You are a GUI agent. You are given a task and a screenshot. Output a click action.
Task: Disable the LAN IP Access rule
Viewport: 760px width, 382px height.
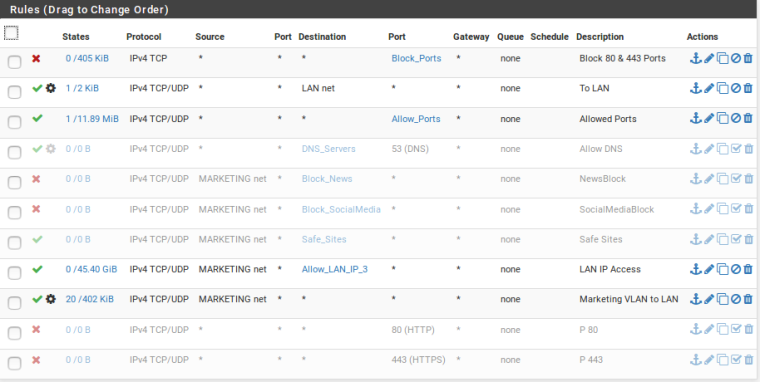(736, 269)
